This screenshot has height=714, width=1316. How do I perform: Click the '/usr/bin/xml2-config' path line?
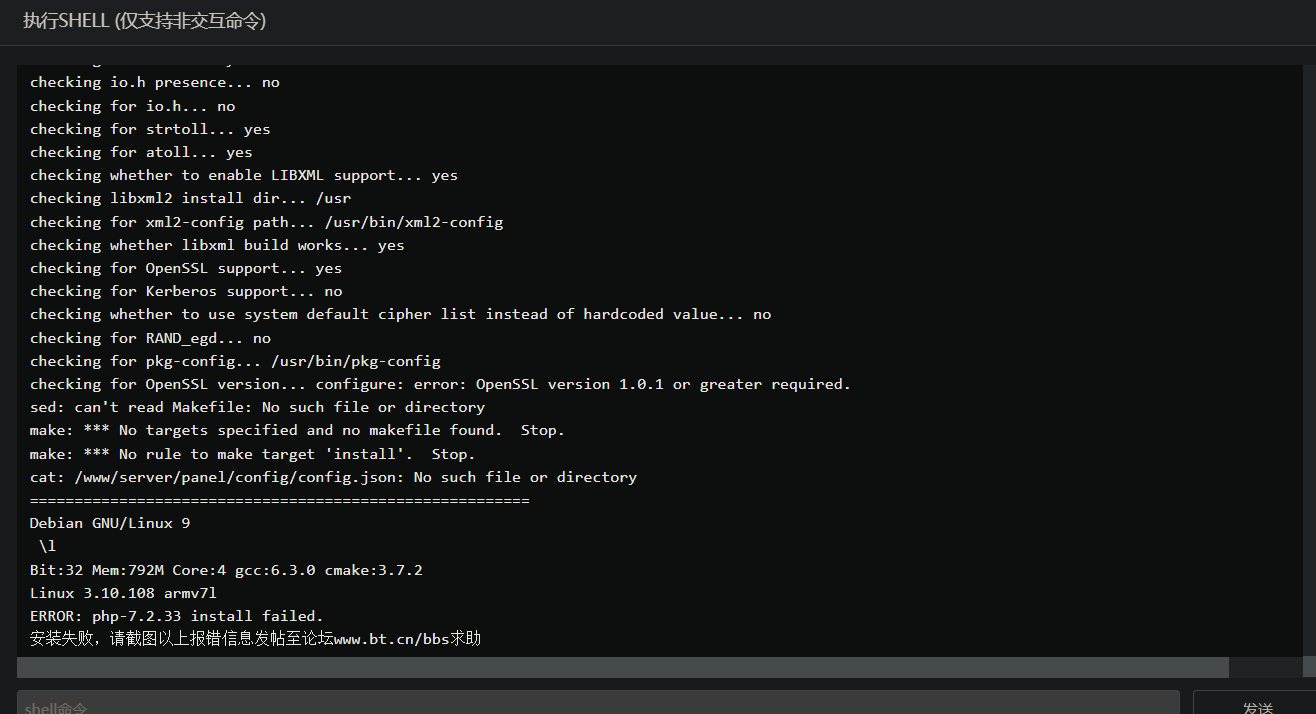pos(266,222)
